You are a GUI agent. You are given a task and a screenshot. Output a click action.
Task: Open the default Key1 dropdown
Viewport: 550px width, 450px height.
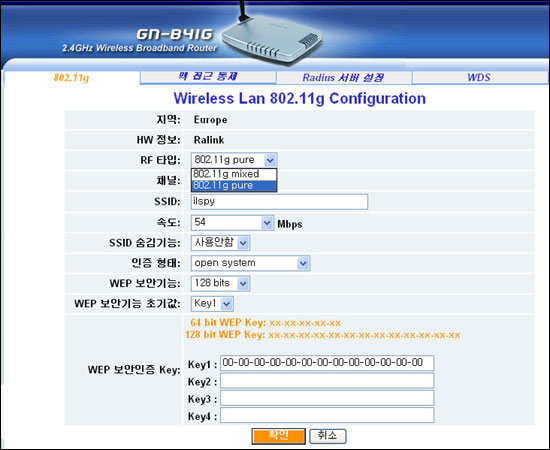pyautogui.click(x=227, y=304)
